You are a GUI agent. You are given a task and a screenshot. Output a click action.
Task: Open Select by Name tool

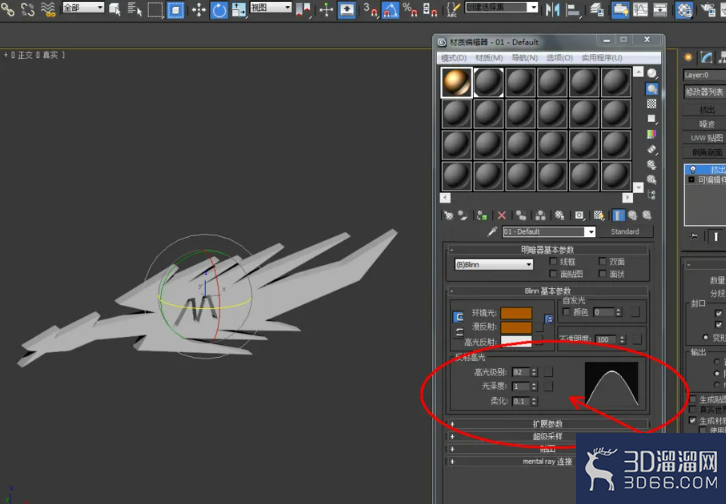(135, 9)
